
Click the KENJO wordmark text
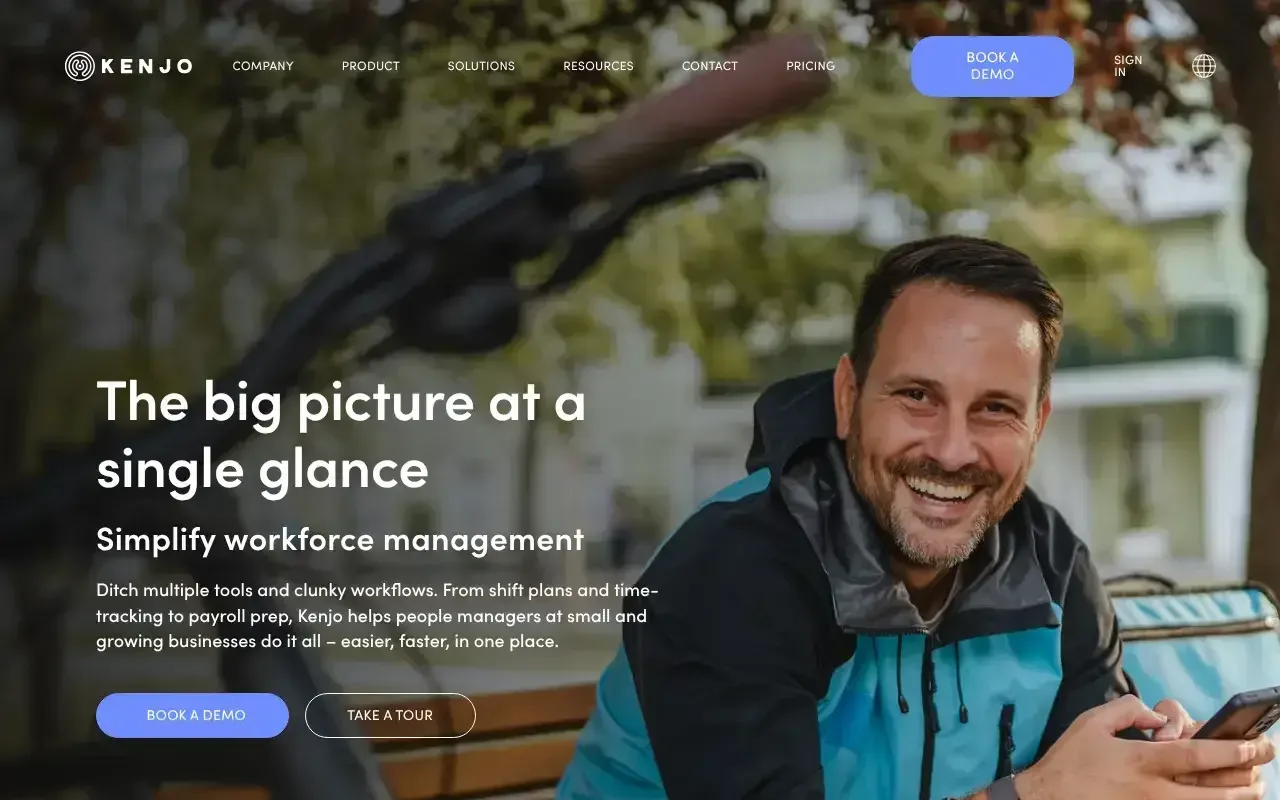[x=146, y=66]
